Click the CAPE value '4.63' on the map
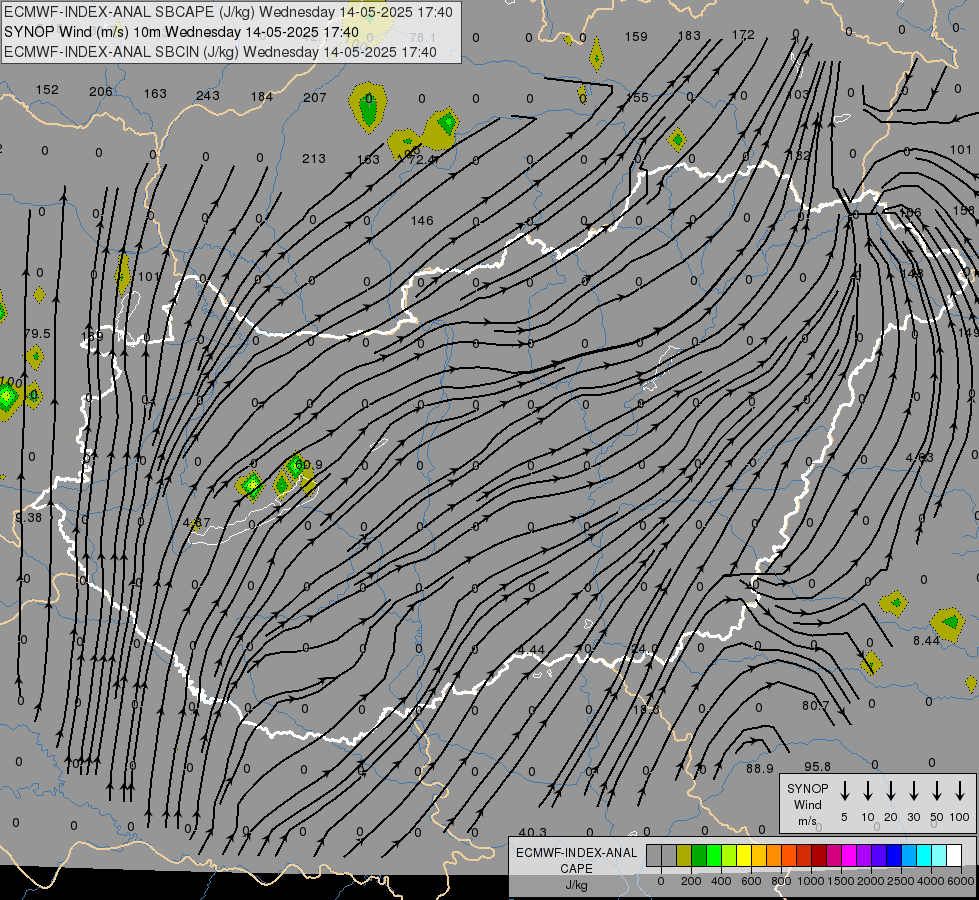 click(x=920, y=458)
